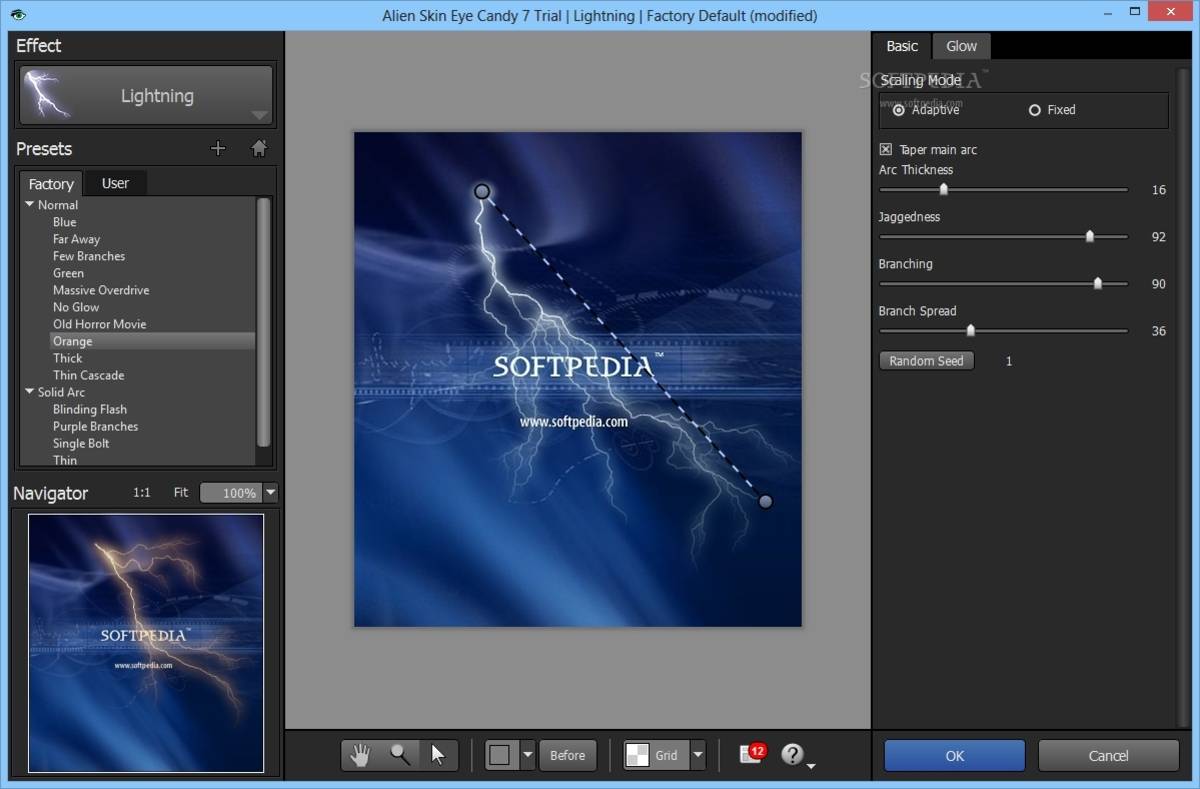Click the Before preview button
The image size is (1200, 789).
click(567, 755)
